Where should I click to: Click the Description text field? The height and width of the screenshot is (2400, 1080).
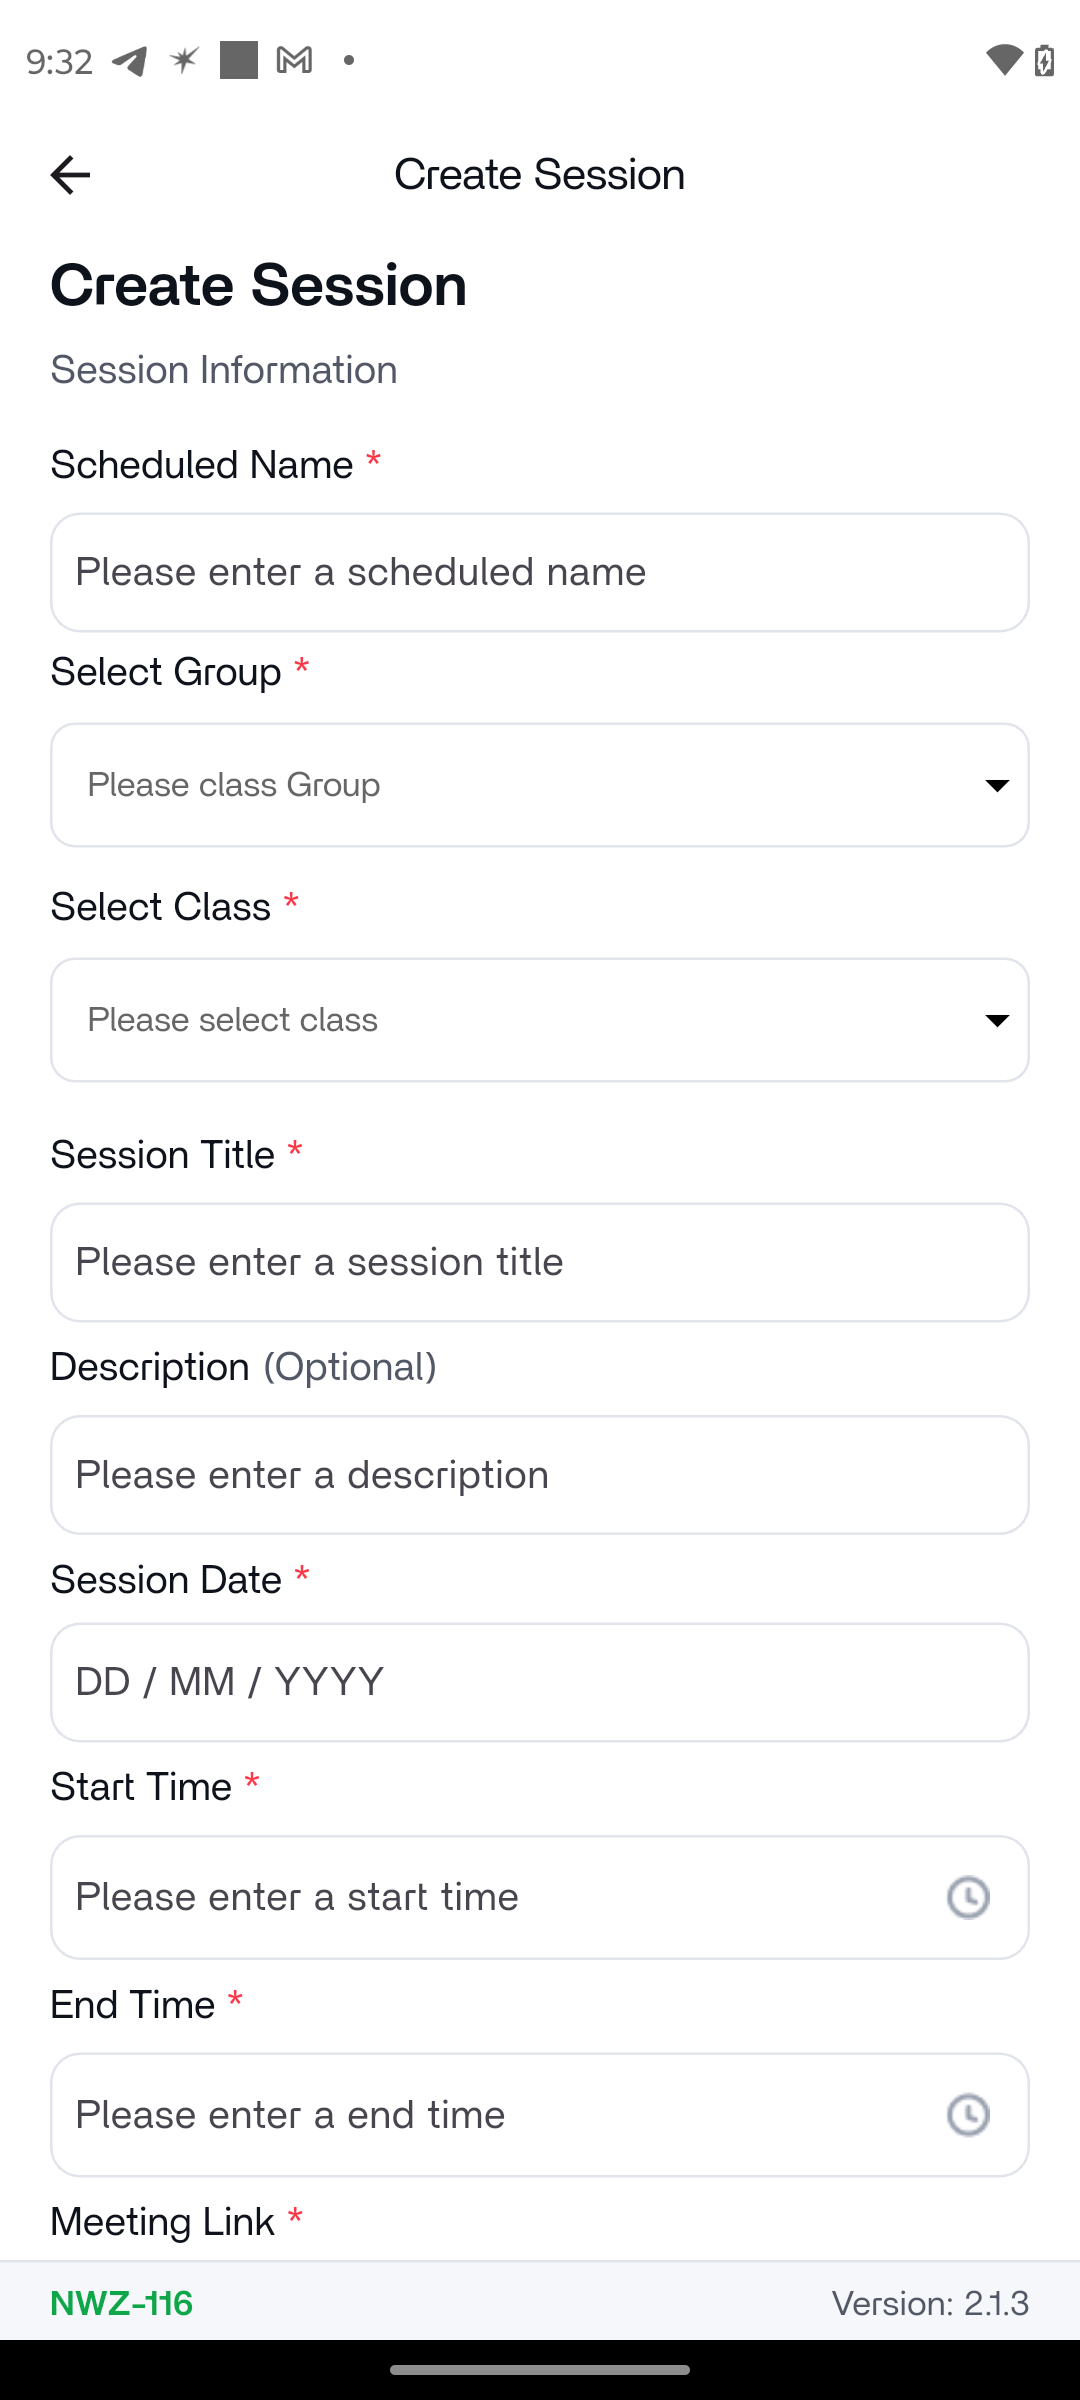pos(540,1475)
